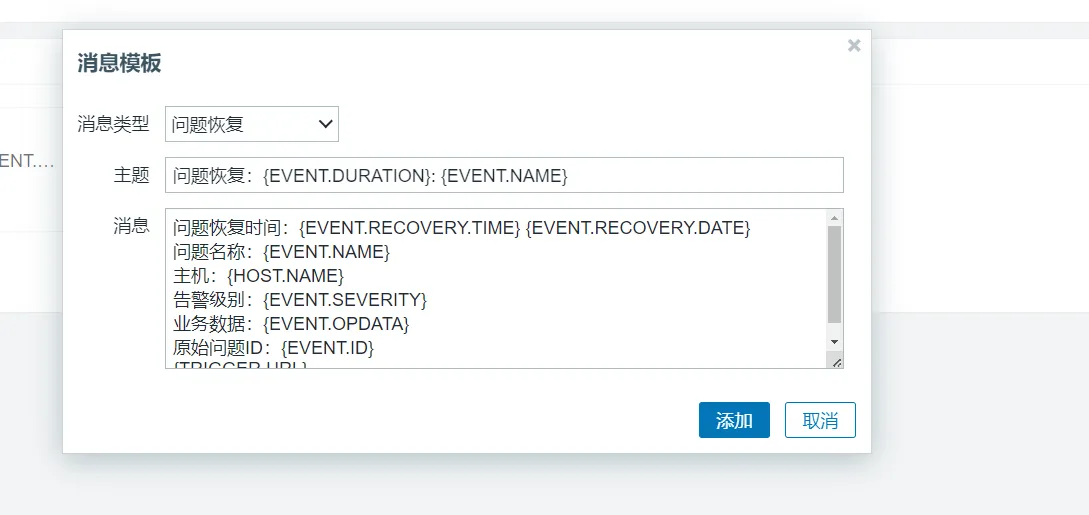Click the message textarea resize handle
This screenshot has height=515, width=1089.
(x=837, y=362)
